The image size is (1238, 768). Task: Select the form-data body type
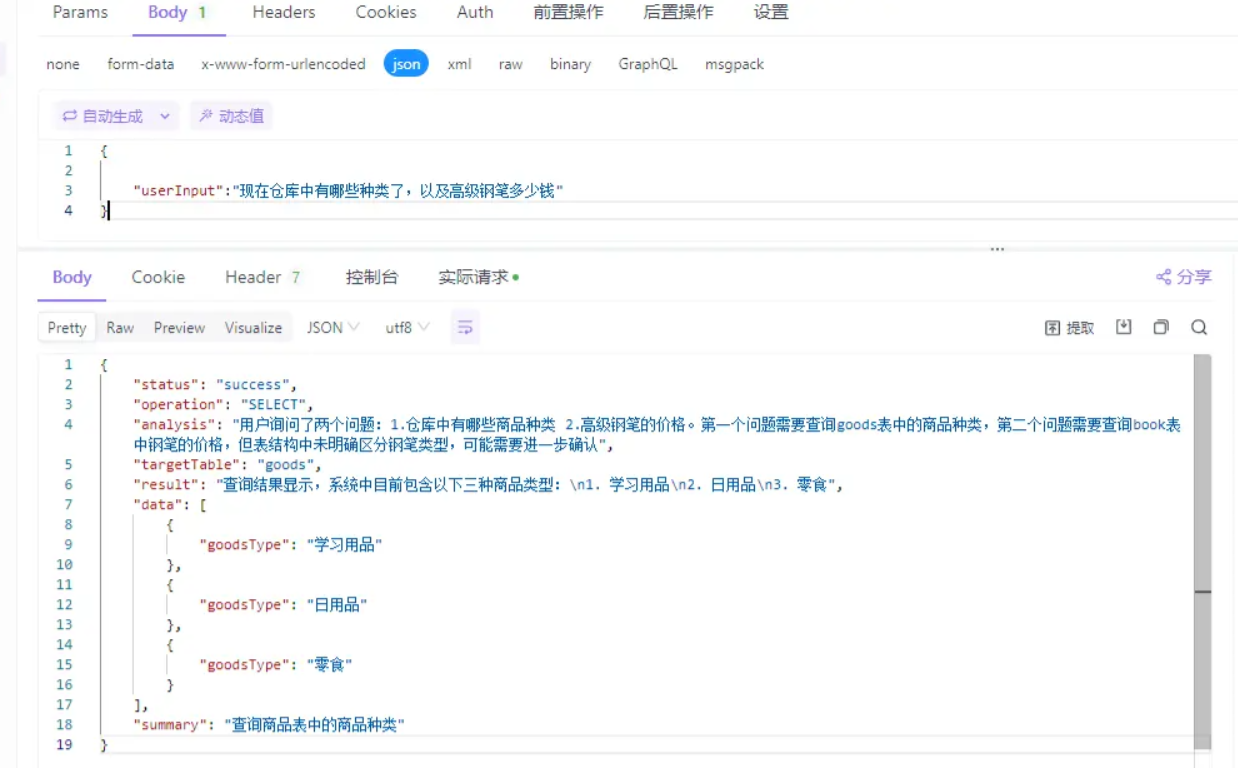click(x=140, y=64)
